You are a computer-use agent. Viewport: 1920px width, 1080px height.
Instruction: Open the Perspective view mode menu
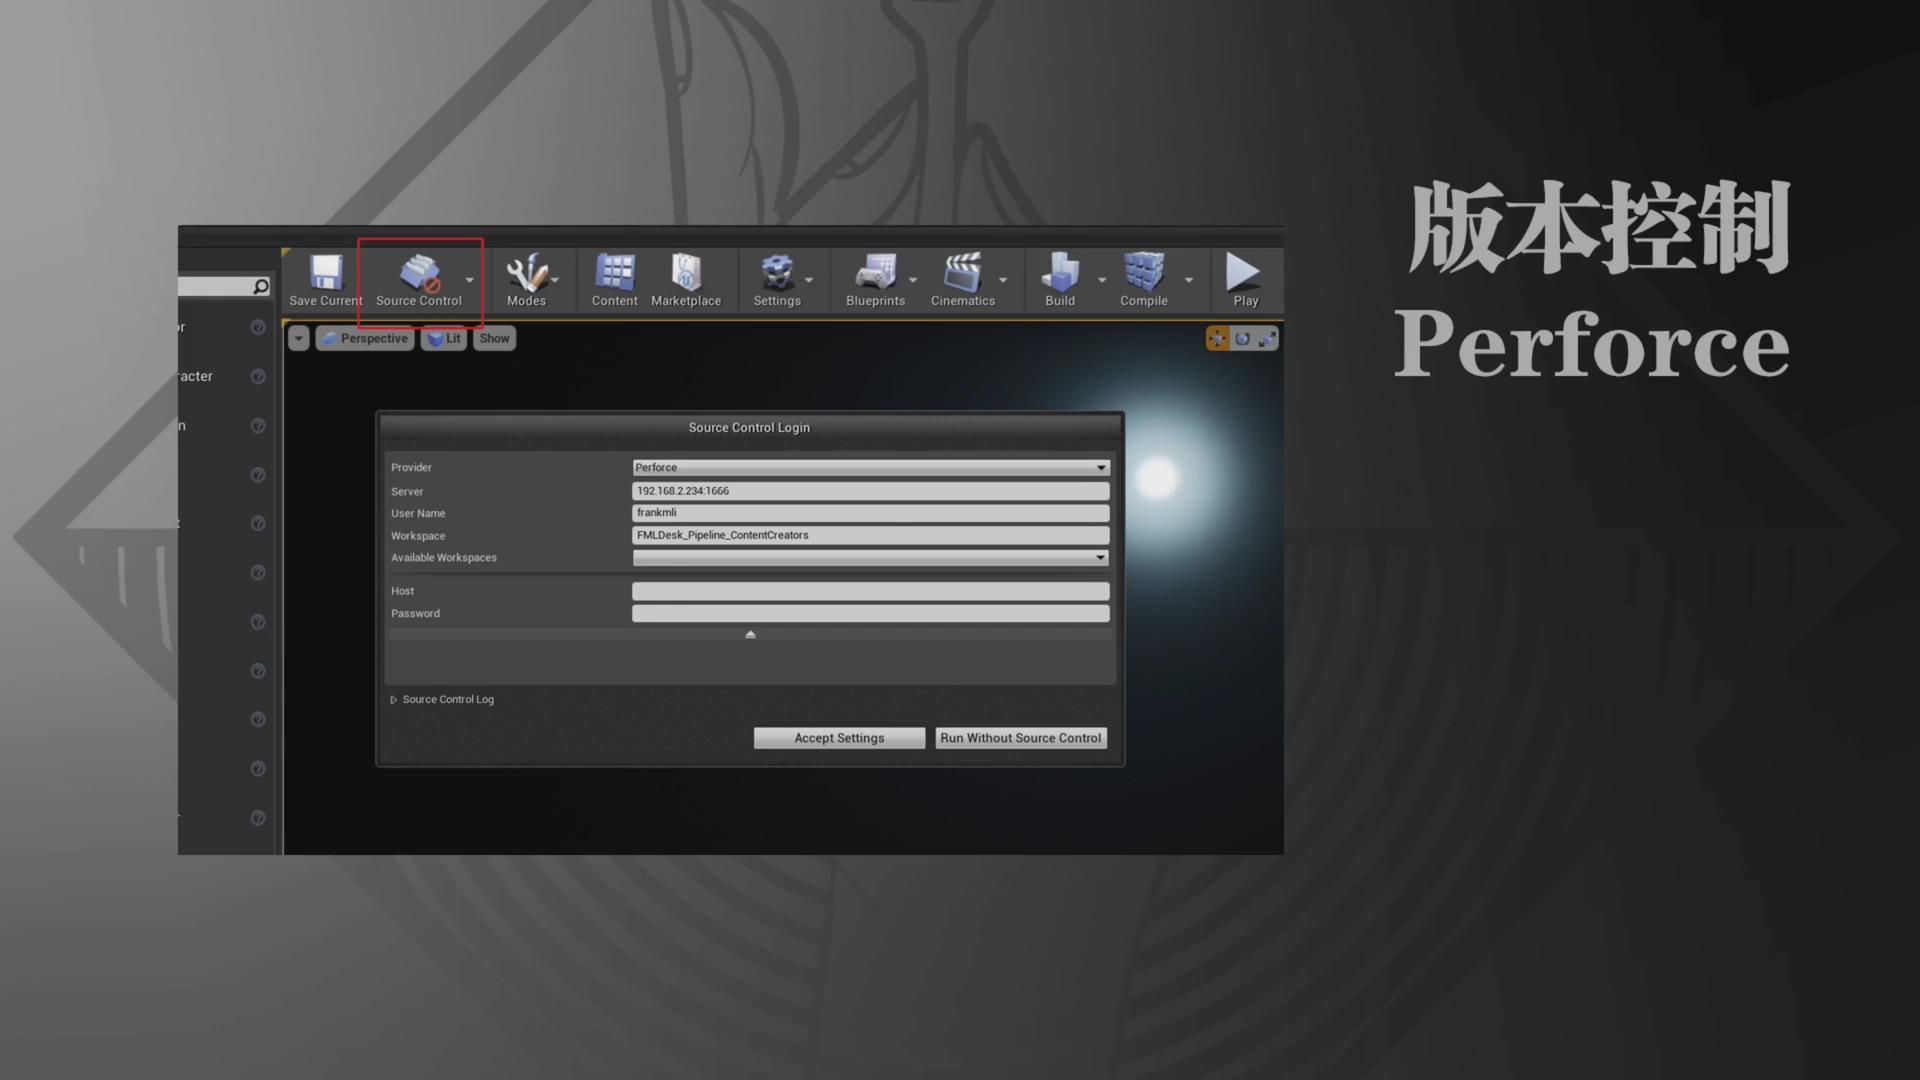(365, 339)
